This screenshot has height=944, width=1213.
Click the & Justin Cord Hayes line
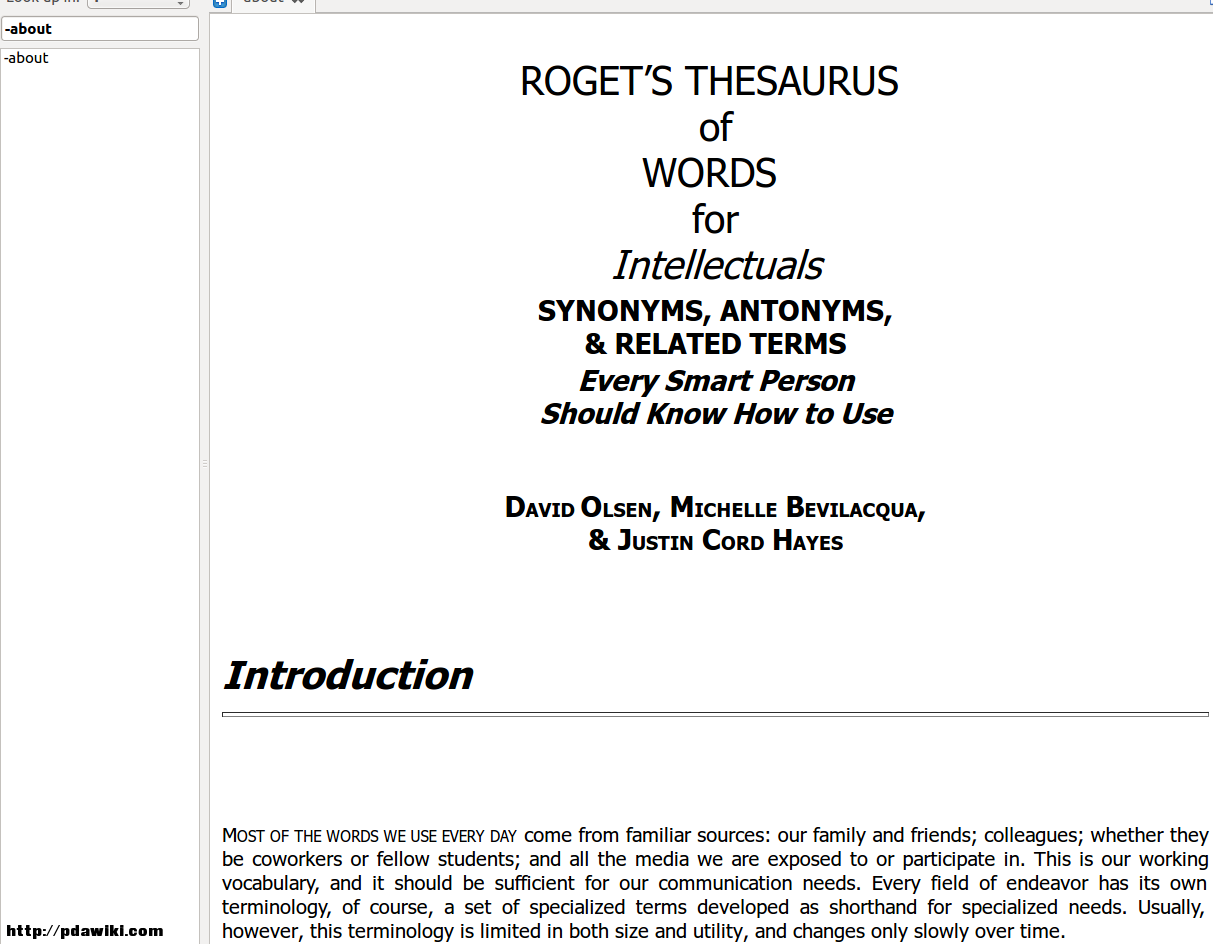point(715,541)
